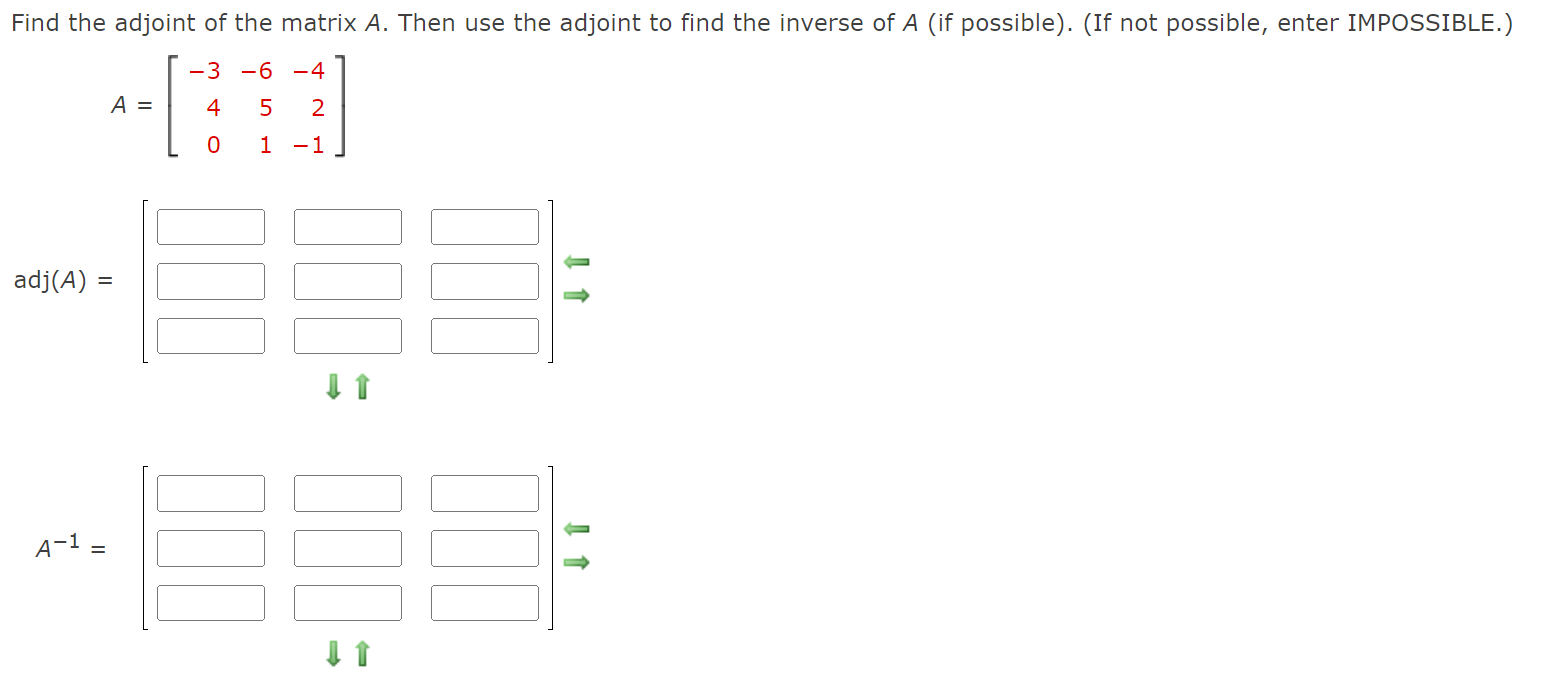Click the up arrow below the A⁻¹ matrix
Screen dimensions: 1547x682
[x=360, y=653]
